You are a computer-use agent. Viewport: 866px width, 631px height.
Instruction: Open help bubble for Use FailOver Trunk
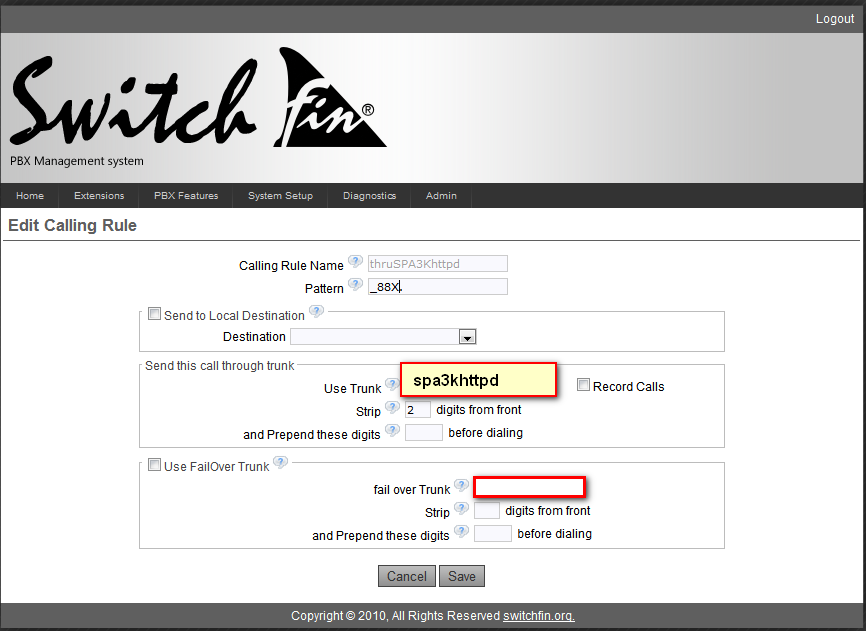point(281,462)
